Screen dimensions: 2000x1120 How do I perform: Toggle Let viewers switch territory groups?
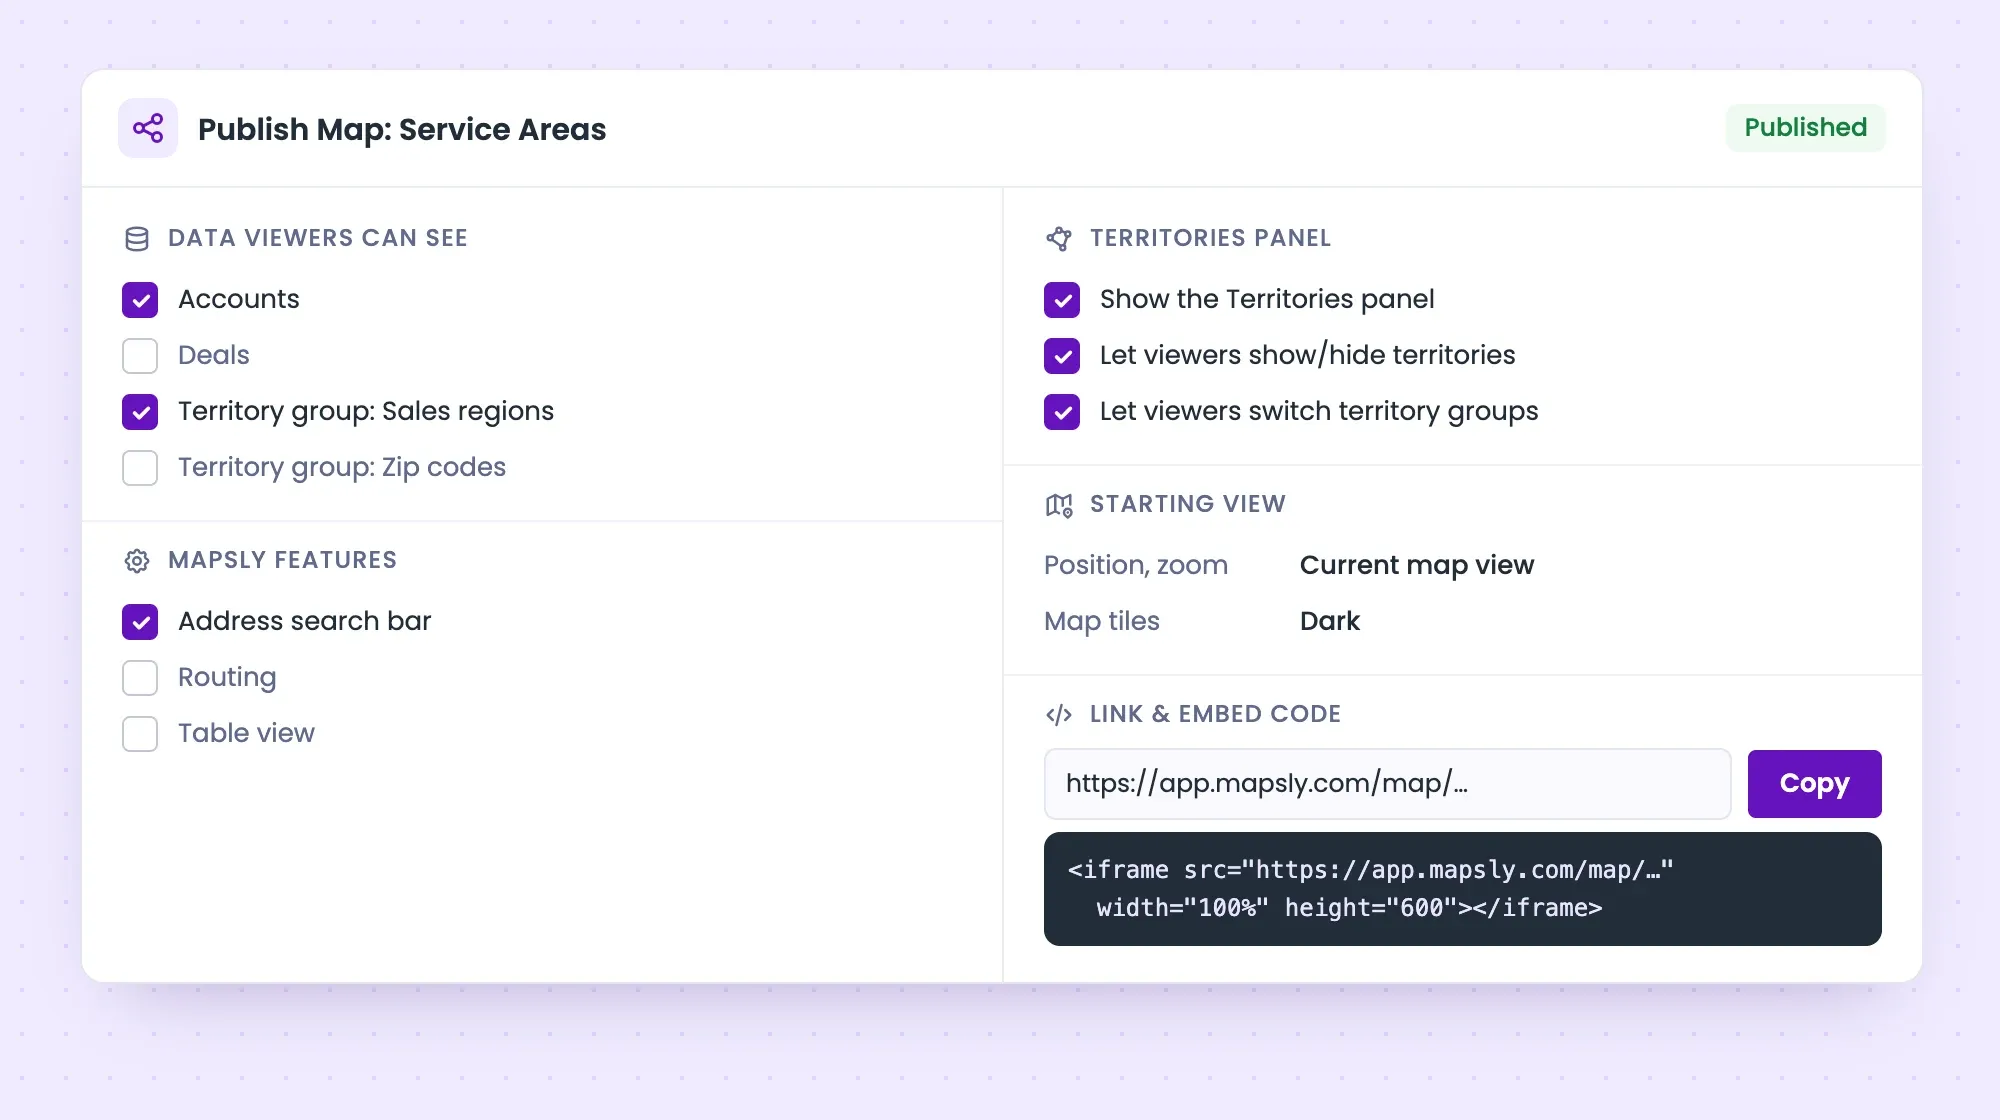coord(1062,412)
